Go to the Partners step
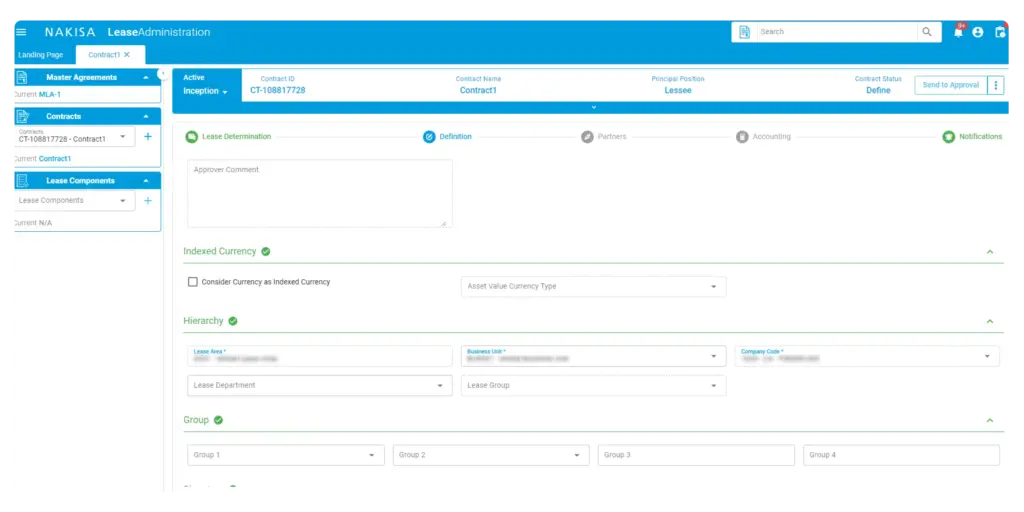Image resolution: width=1024 pixels, height=512 pixels. click(605, 137)
